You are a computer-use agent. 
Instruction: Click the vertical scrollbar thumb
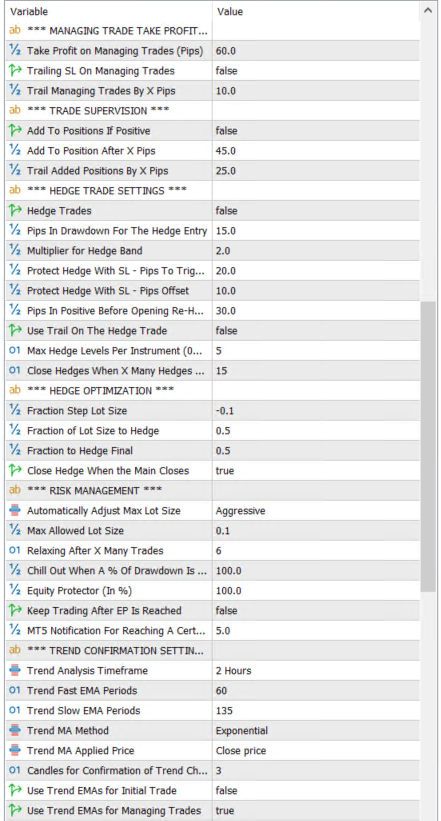[428, 446]
